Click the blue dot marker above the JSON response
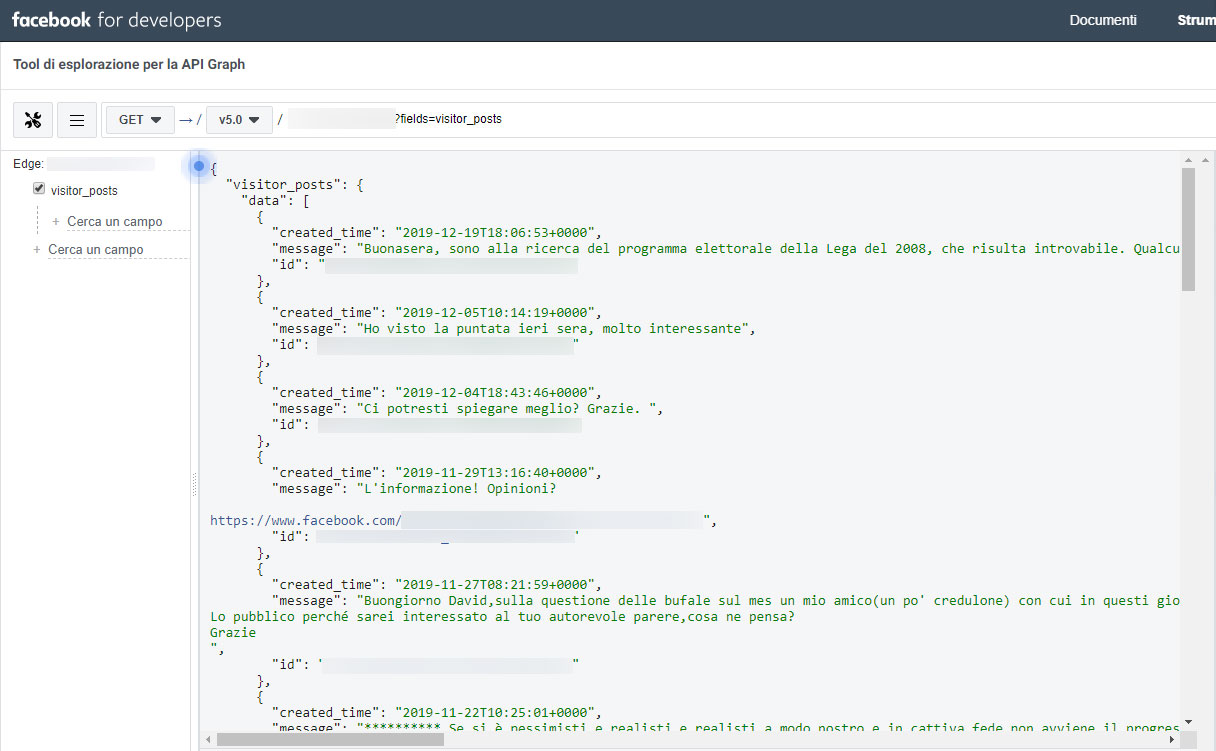 point(199,166)
